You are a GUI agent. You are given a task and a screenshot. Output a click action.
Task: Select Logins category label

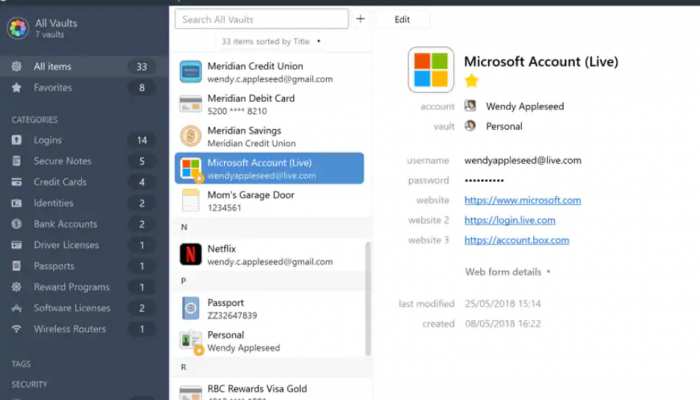(48, 140)
